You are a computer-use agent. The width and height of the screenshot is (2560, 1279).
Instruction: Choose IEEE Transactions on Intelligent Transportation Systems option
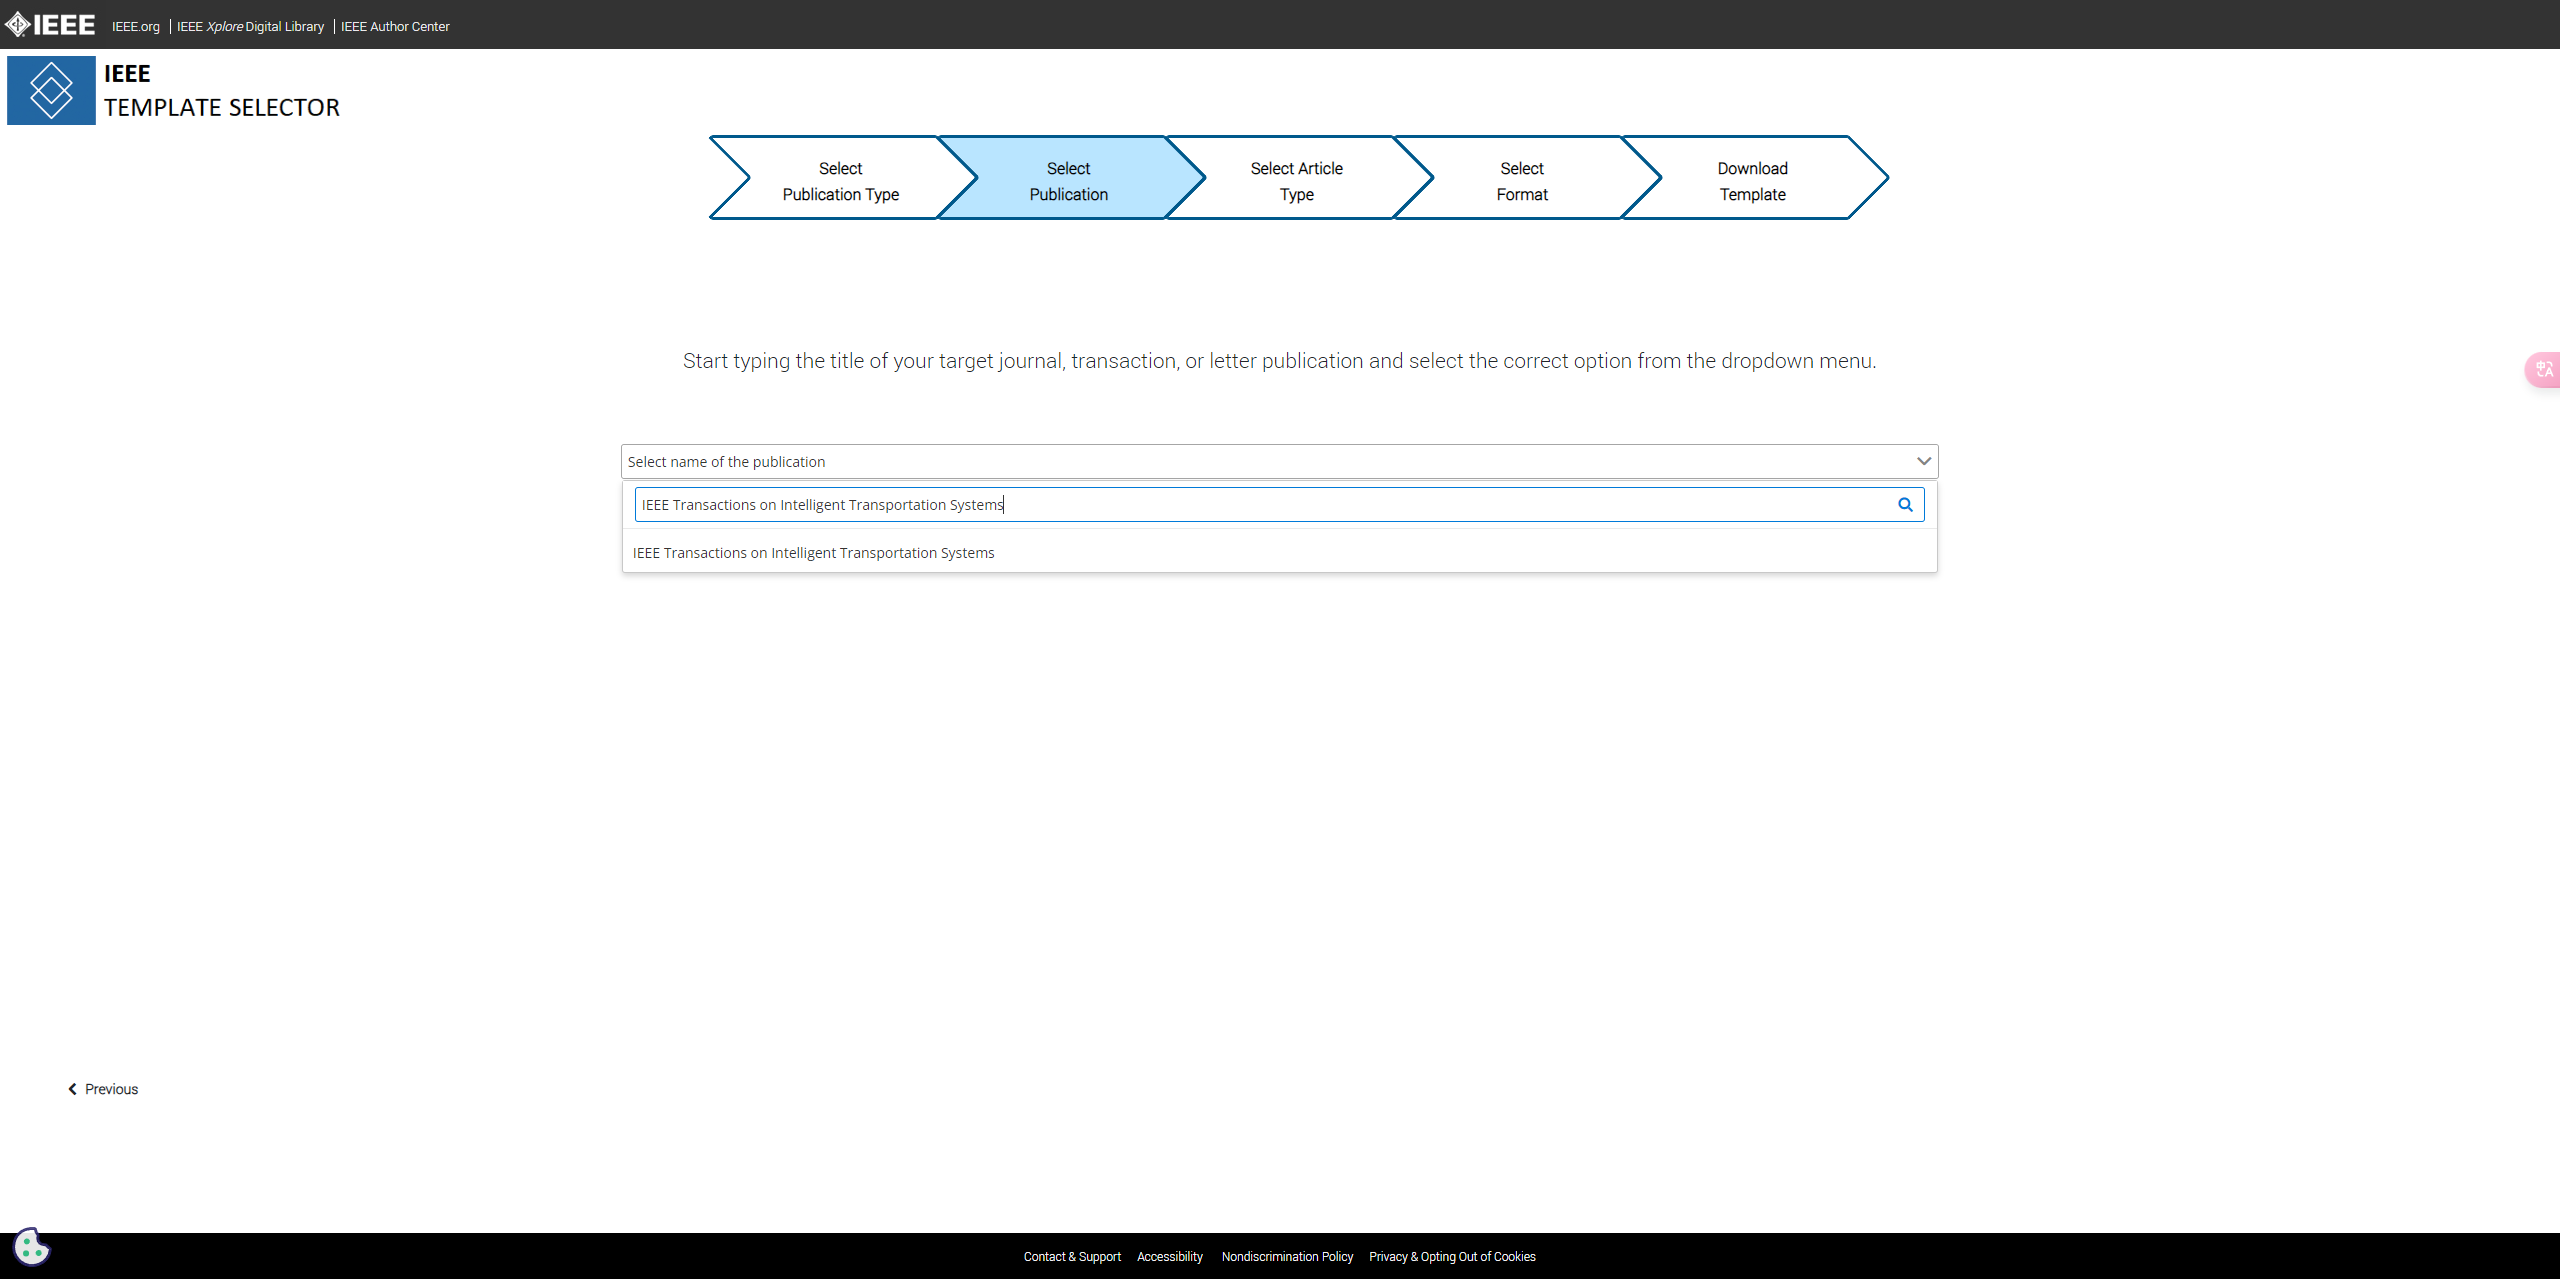(813, 553)
